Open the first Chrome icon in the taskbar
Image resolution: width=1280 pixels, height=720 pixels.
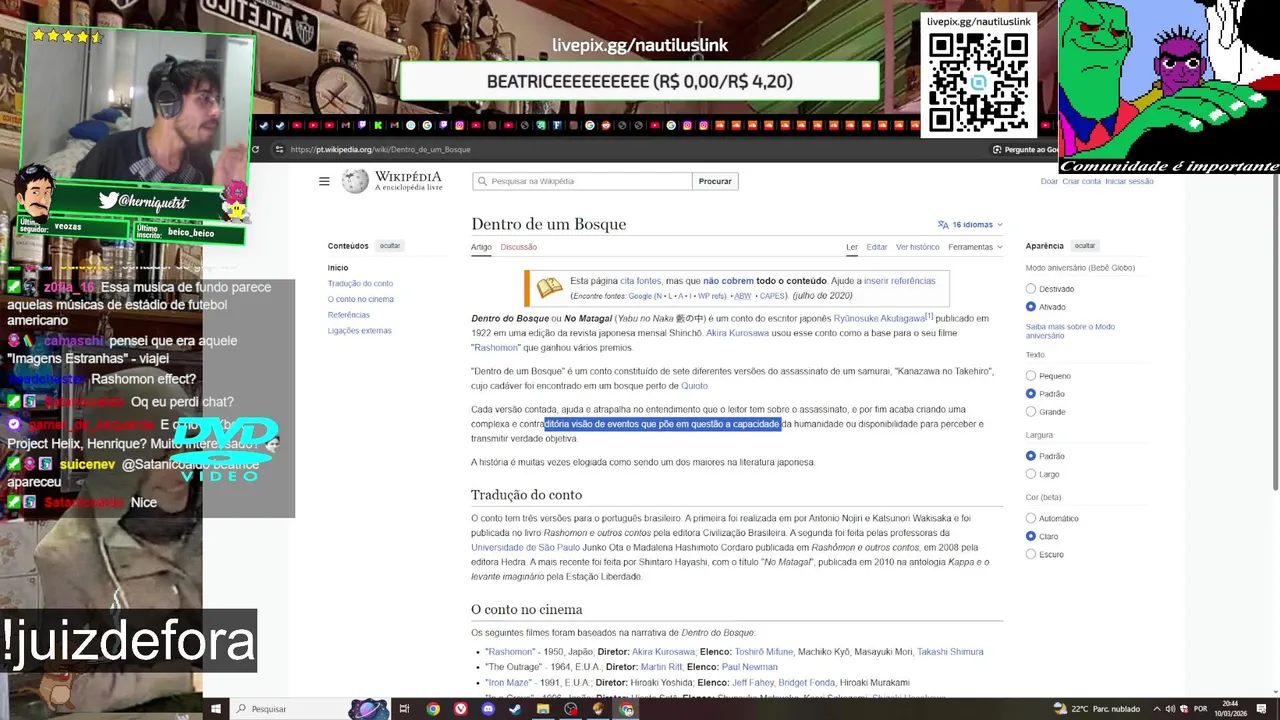[433, 709]
